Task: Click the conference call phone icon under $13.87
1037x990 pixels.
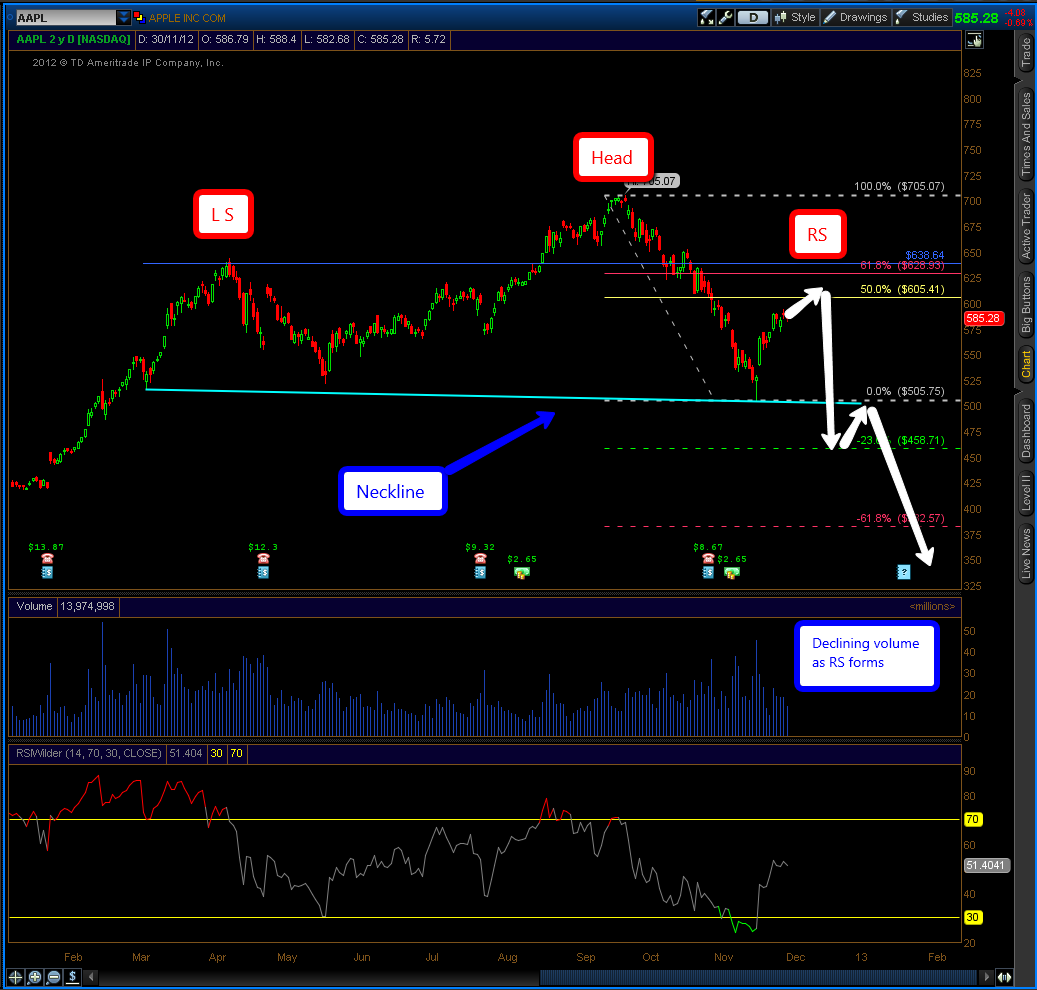Action: pyautogui.click(x=47, y=559)
